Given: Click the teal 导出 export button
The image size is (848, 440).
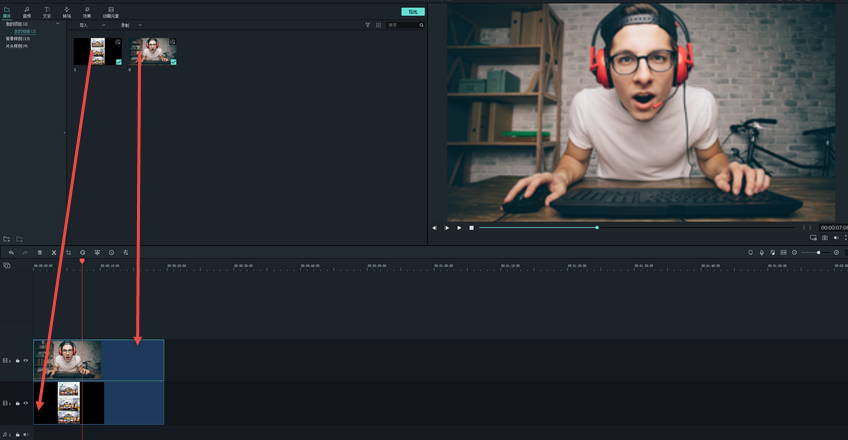Looking at the screenshot, I should point(412,12).
